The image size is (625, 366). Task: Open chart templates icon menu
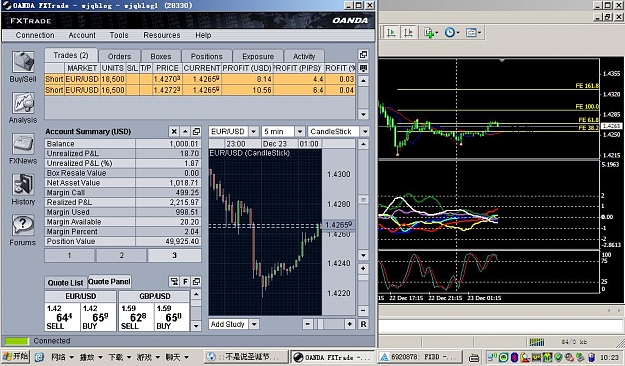(473, 32)
